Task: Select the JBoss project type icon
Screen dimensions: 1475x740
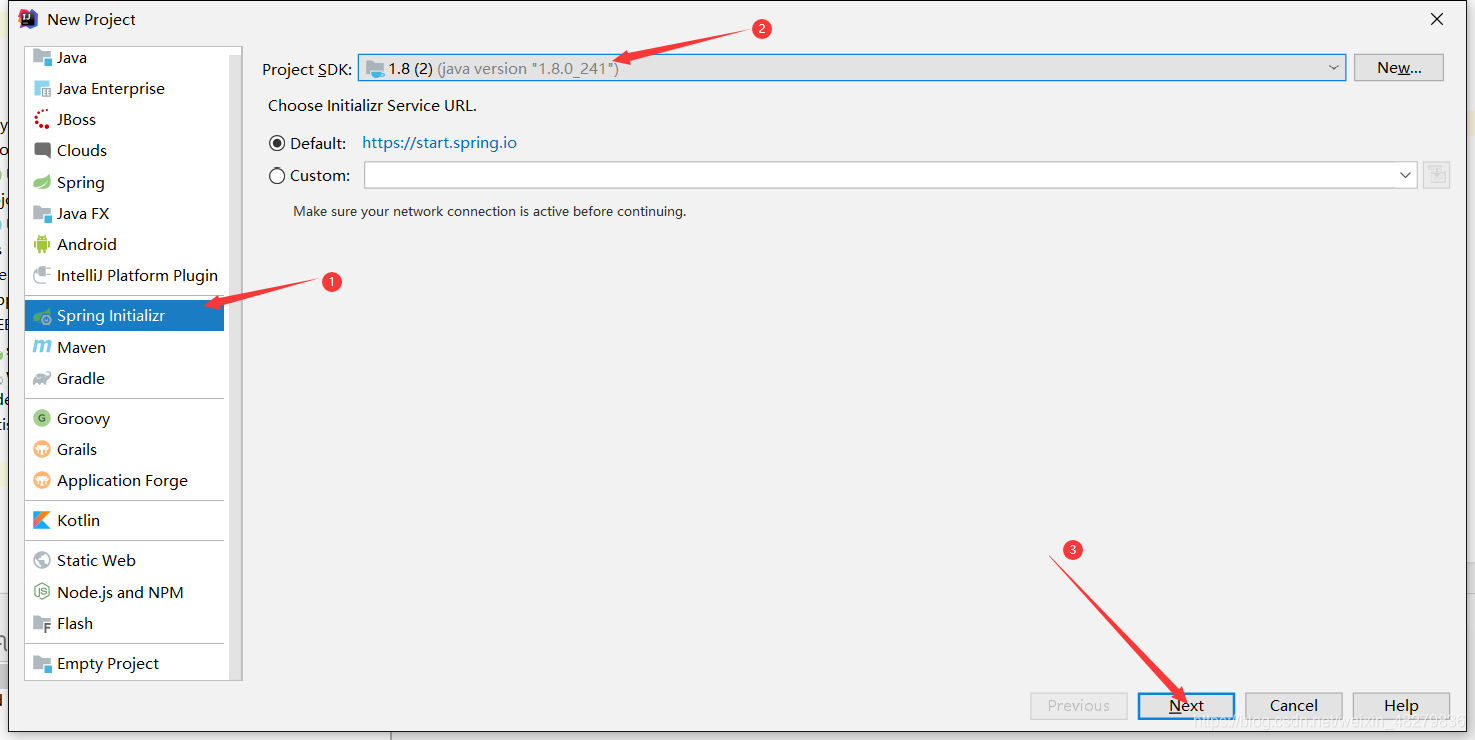Action: [x=42, y=119]
